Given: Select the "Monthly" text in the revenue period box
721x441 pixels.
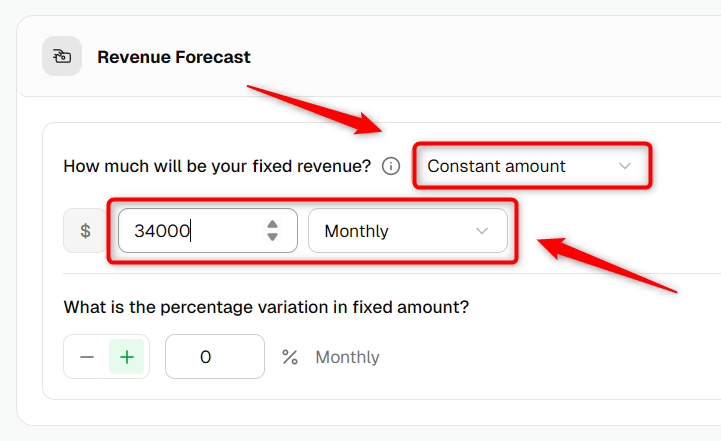Looking at the screenshot, I should [356, 231].
